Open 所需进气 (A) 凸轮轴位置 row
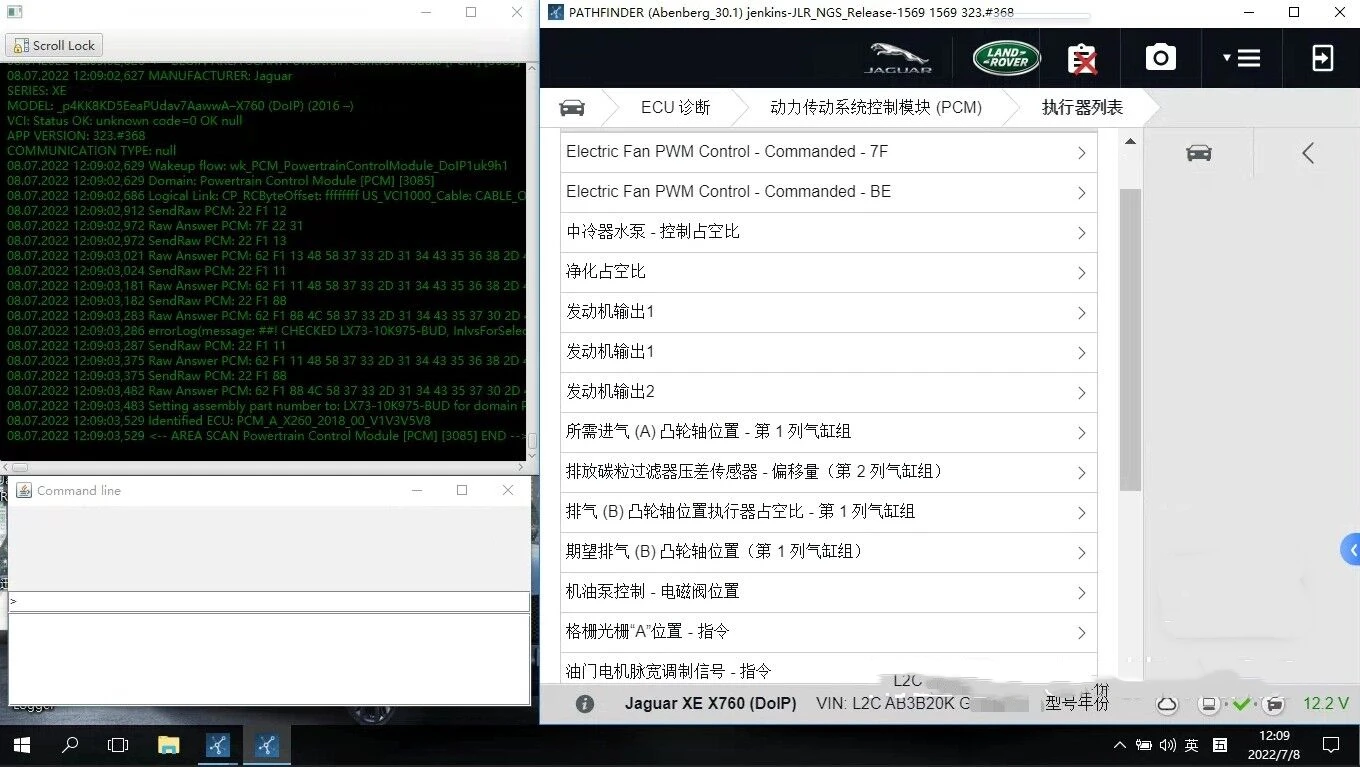The height and width of the screenshot is (767, 1360). (x=828, y=432)
